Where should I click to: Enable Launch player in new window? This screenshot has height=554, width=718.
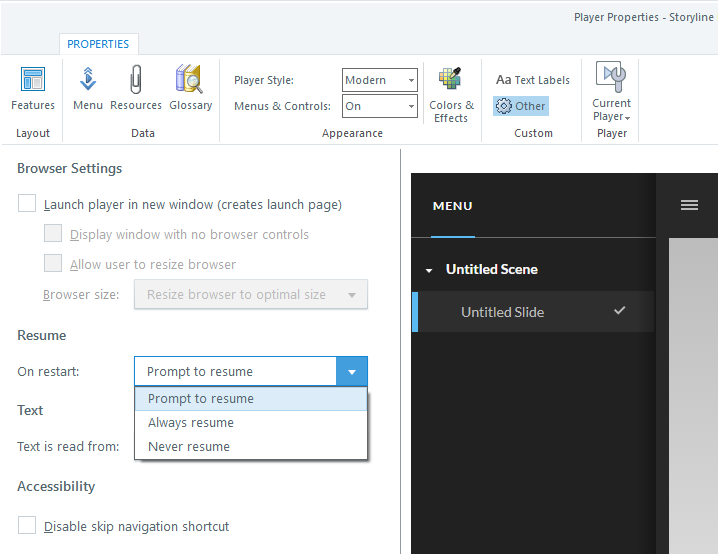point(28,204)
